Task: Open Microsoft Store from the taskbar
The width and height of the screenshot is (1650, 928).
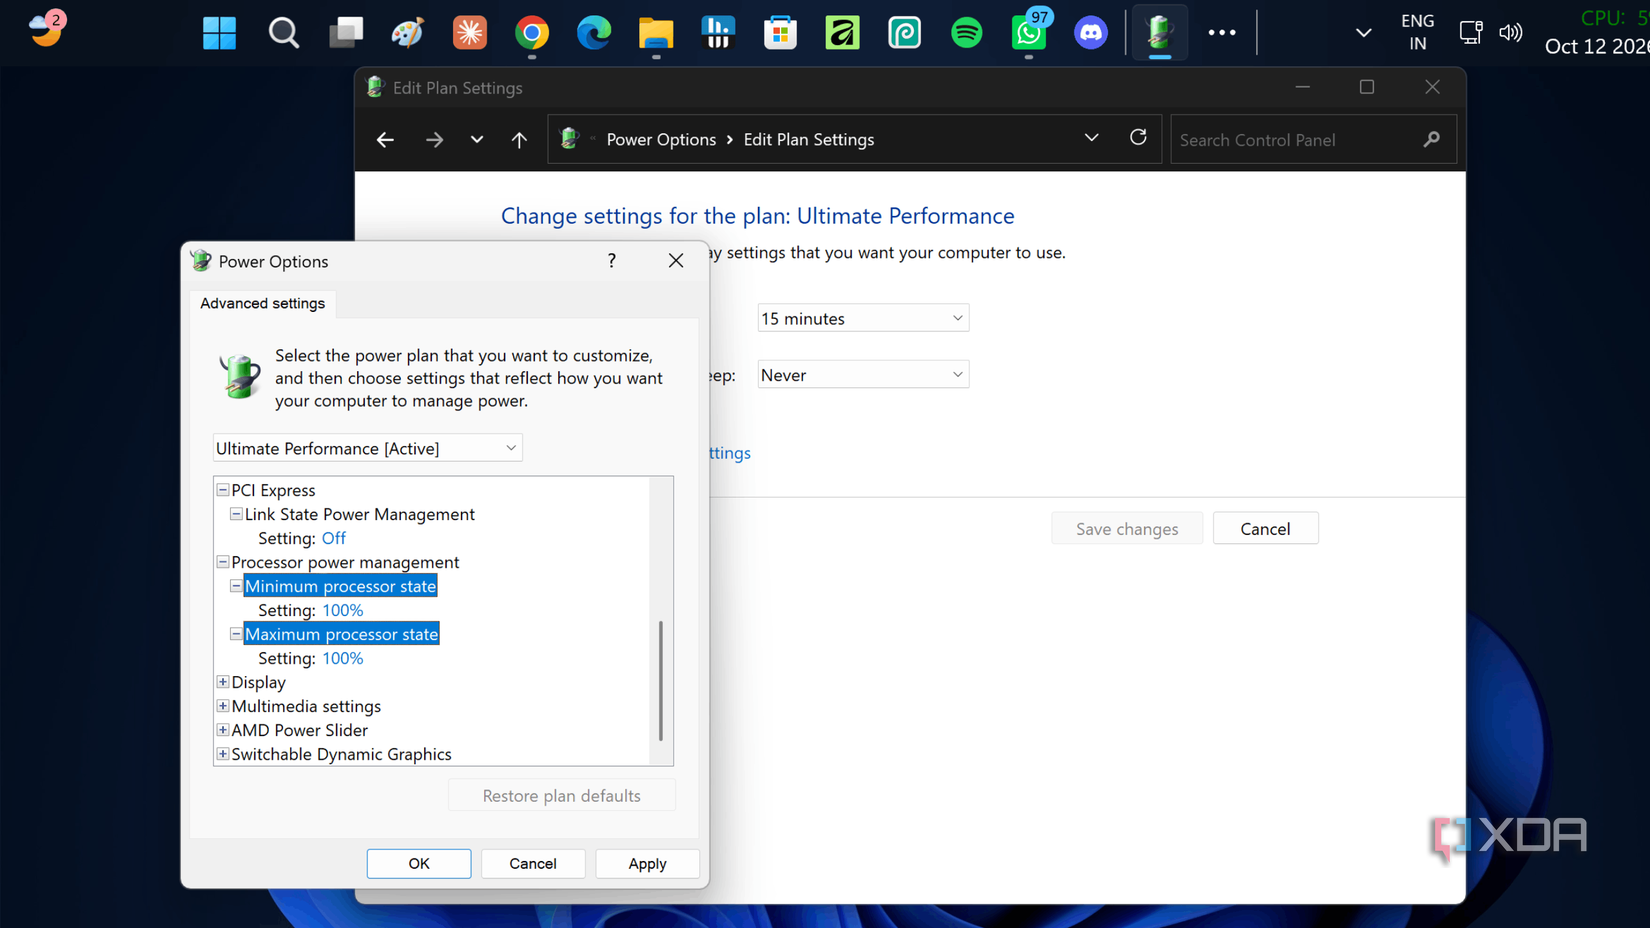Action: [780, 33]
